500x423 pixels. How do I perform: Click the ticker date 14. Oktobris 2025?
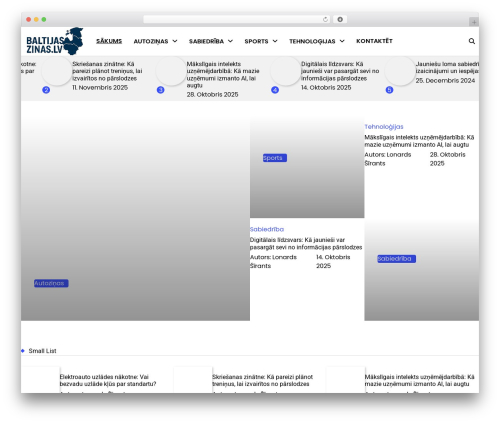click(x=326, y=87)
